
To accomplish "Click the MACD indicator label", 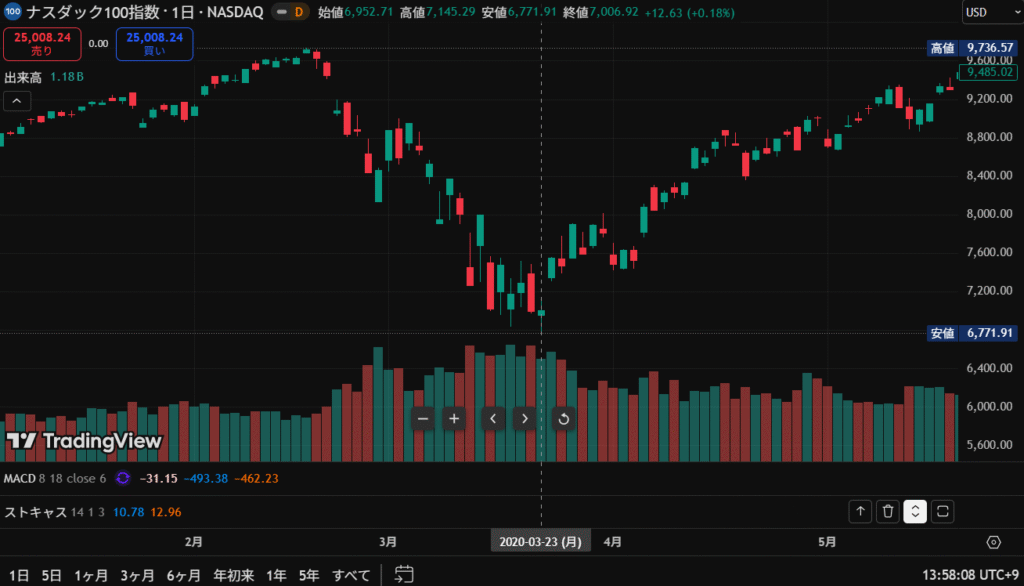I will coord(19,478).
